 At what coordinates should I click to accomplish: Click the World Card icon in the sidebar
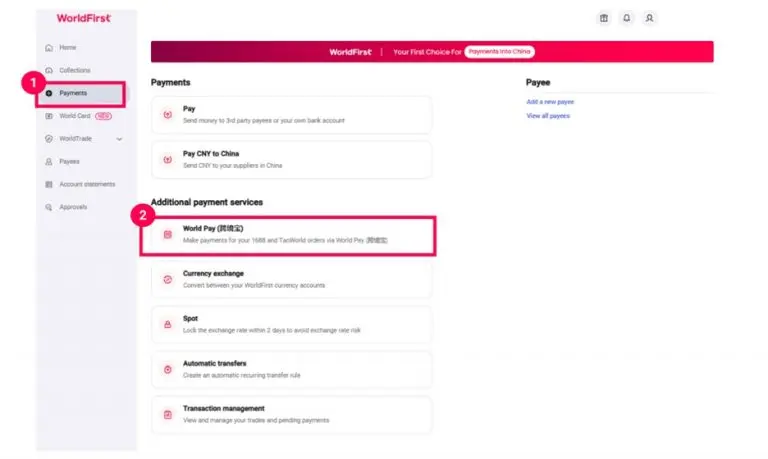(x=49, y=116)
